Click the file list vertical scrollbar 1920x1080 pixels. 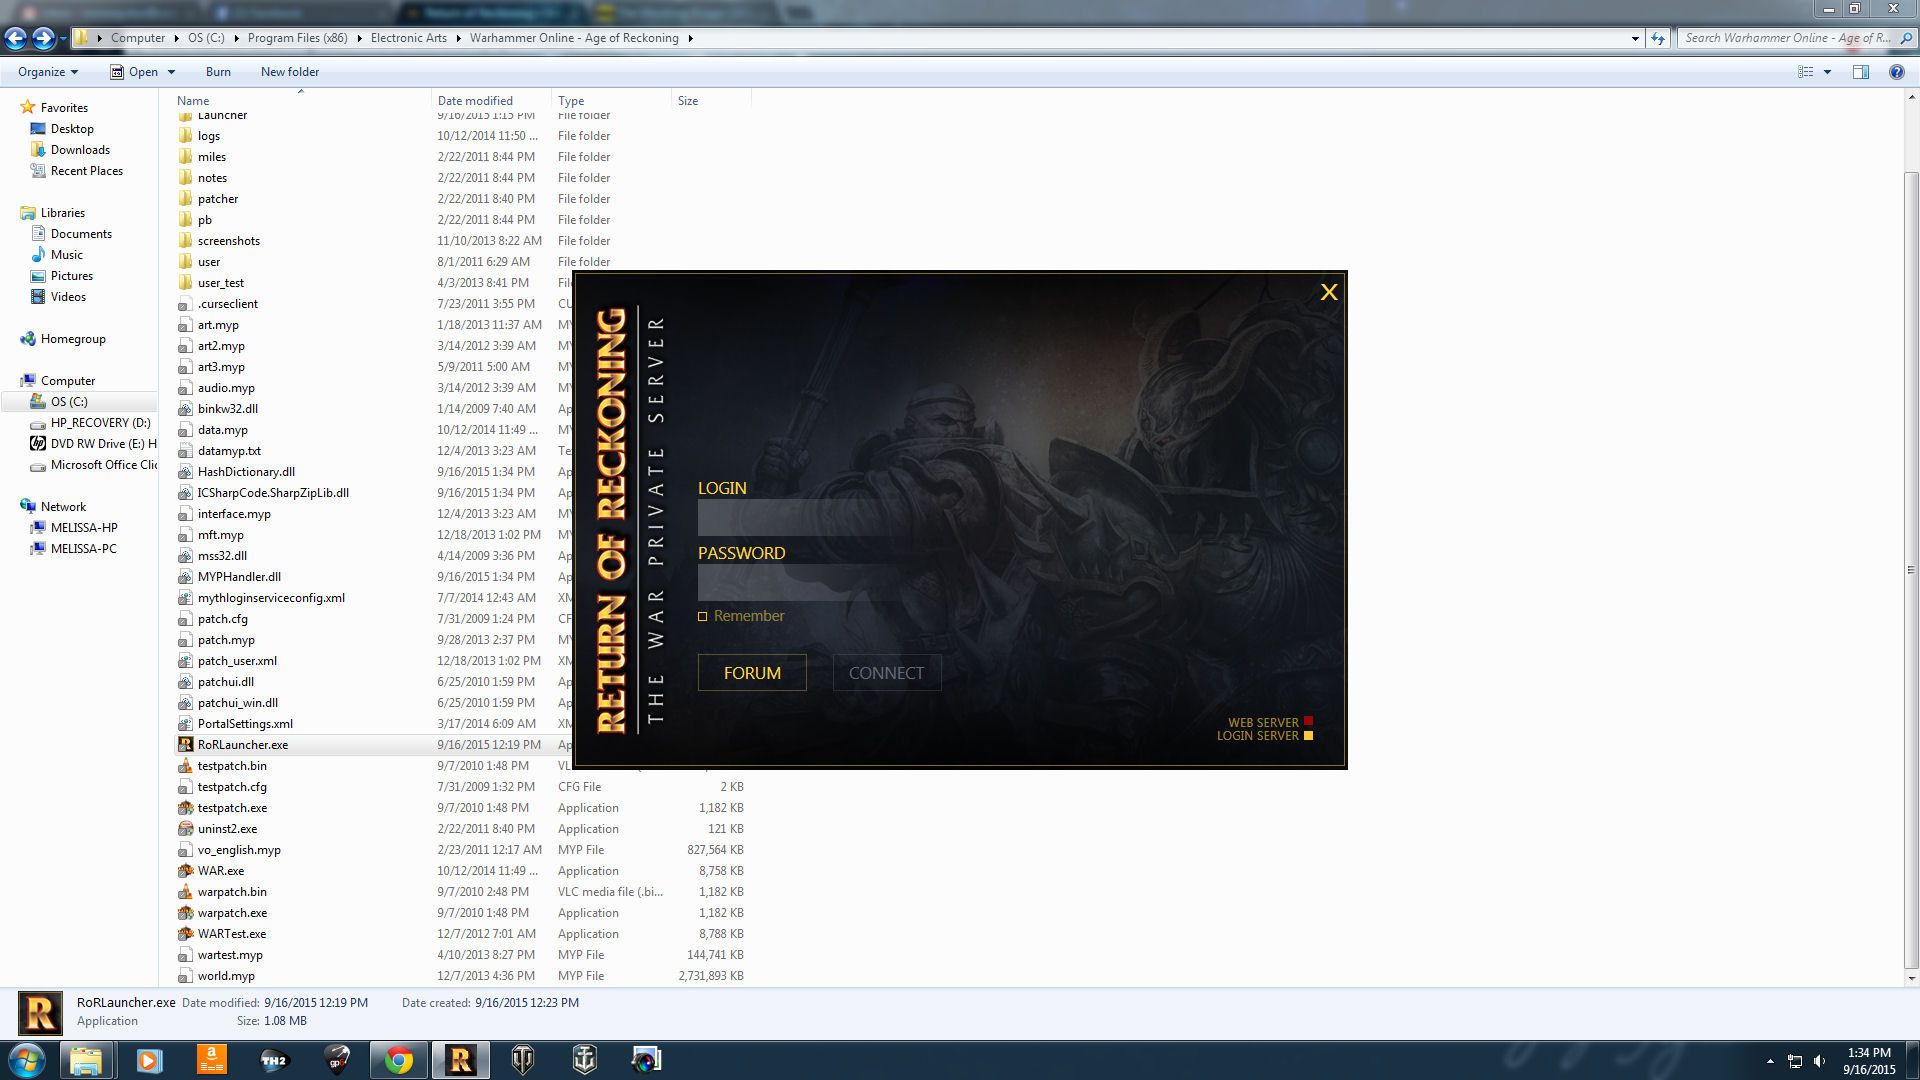(x=1911, y=570)
